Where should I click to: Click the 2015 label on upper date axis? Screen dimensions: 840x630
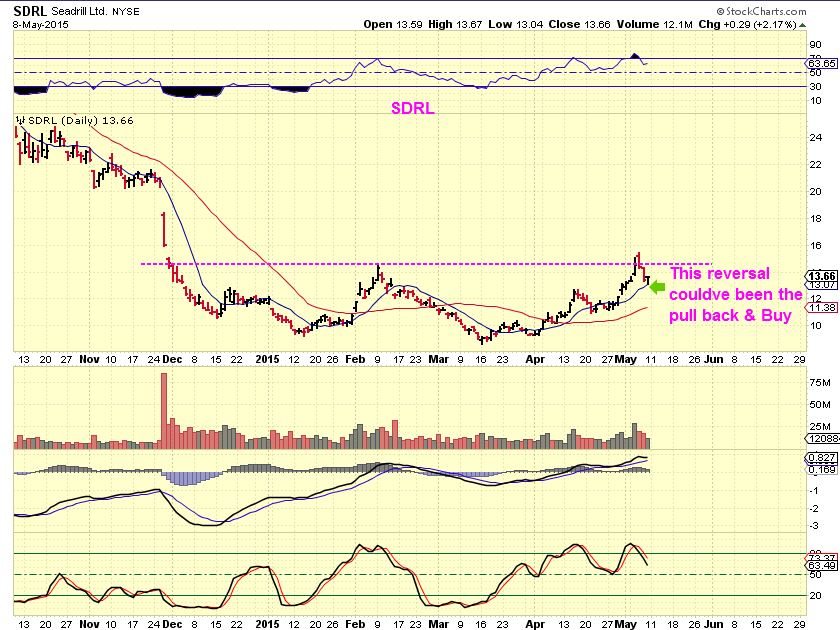click(x=267, y=359)
